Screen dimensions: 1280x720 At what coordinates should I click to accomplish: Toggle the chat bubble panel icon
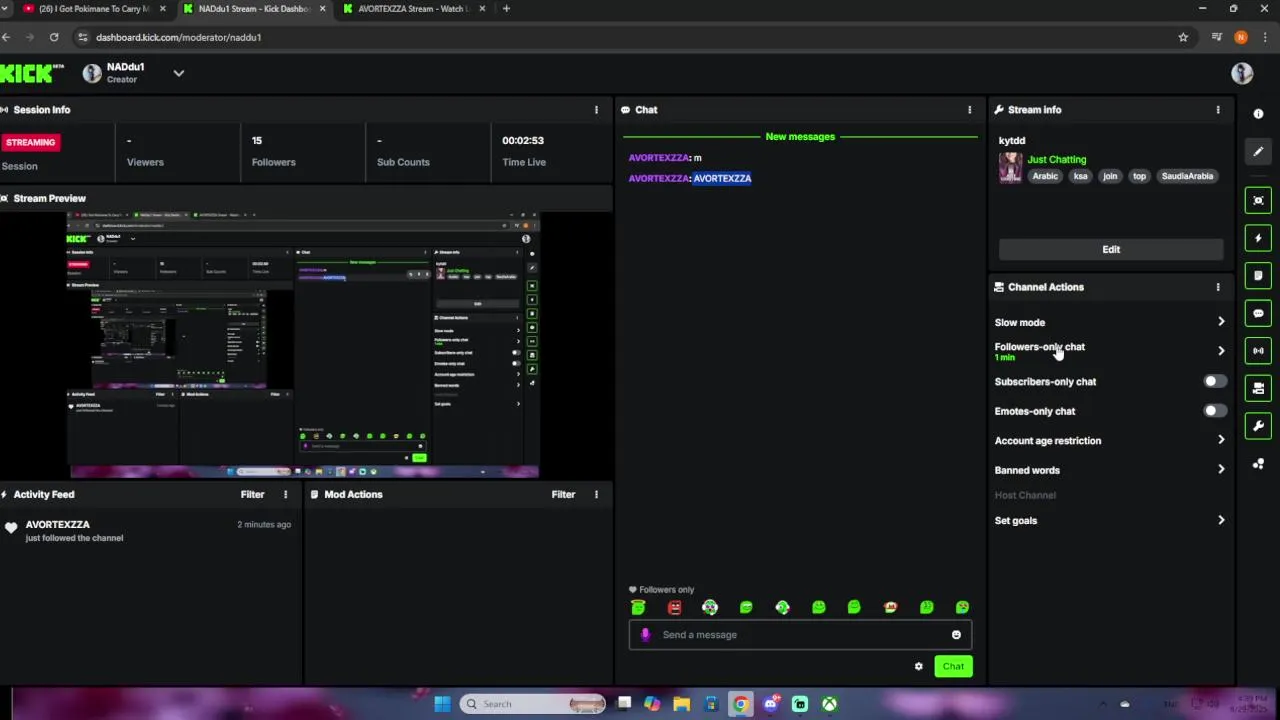1258,313
